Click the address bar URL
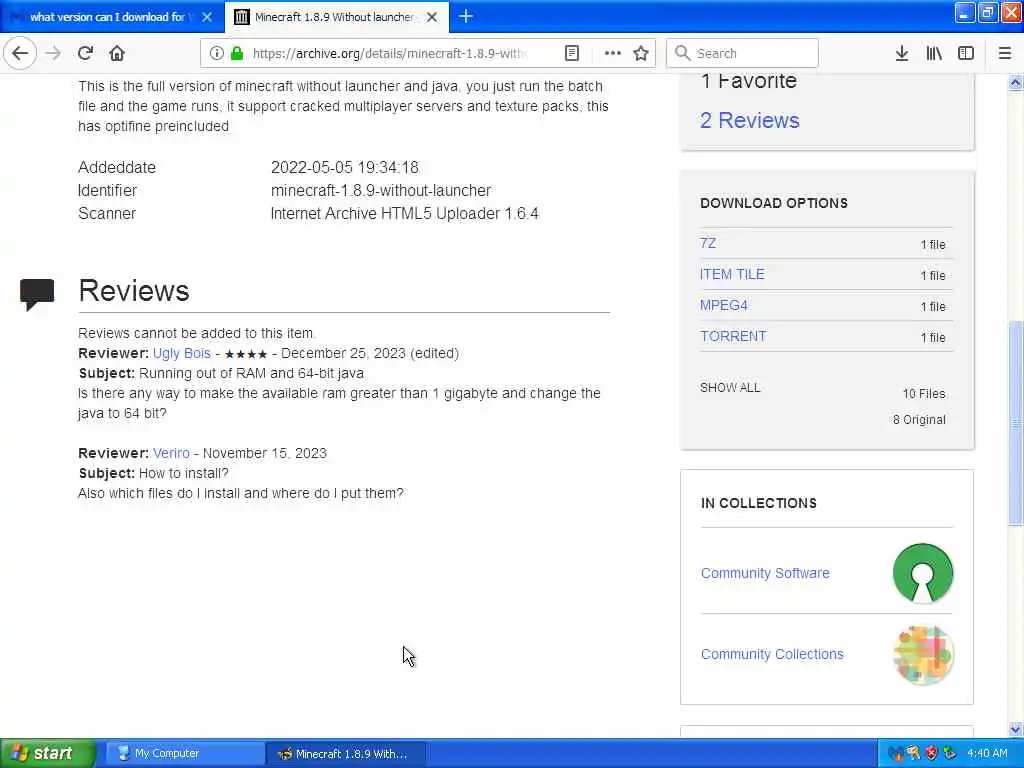The image size is (1024, 768). click(x=389, y=53)
